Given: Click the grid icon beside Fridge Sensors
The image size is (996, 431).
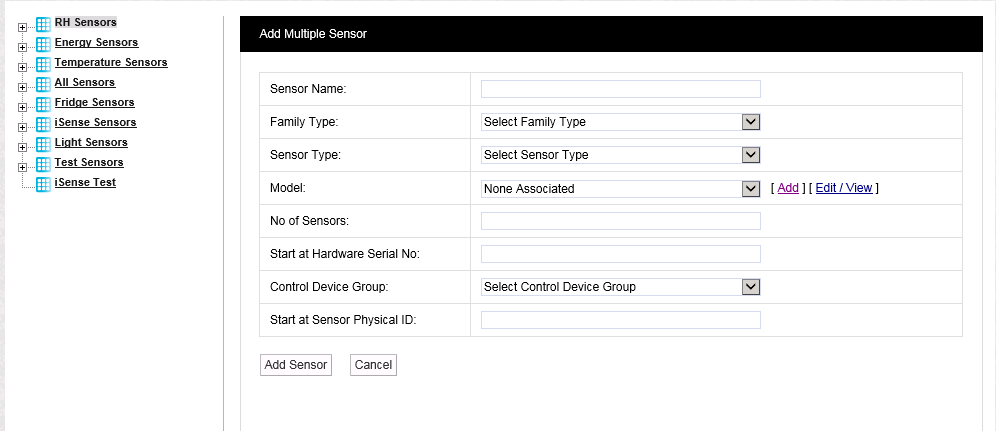Looking at the screenshot, I should pyautogui.click(x=43, y=105).
